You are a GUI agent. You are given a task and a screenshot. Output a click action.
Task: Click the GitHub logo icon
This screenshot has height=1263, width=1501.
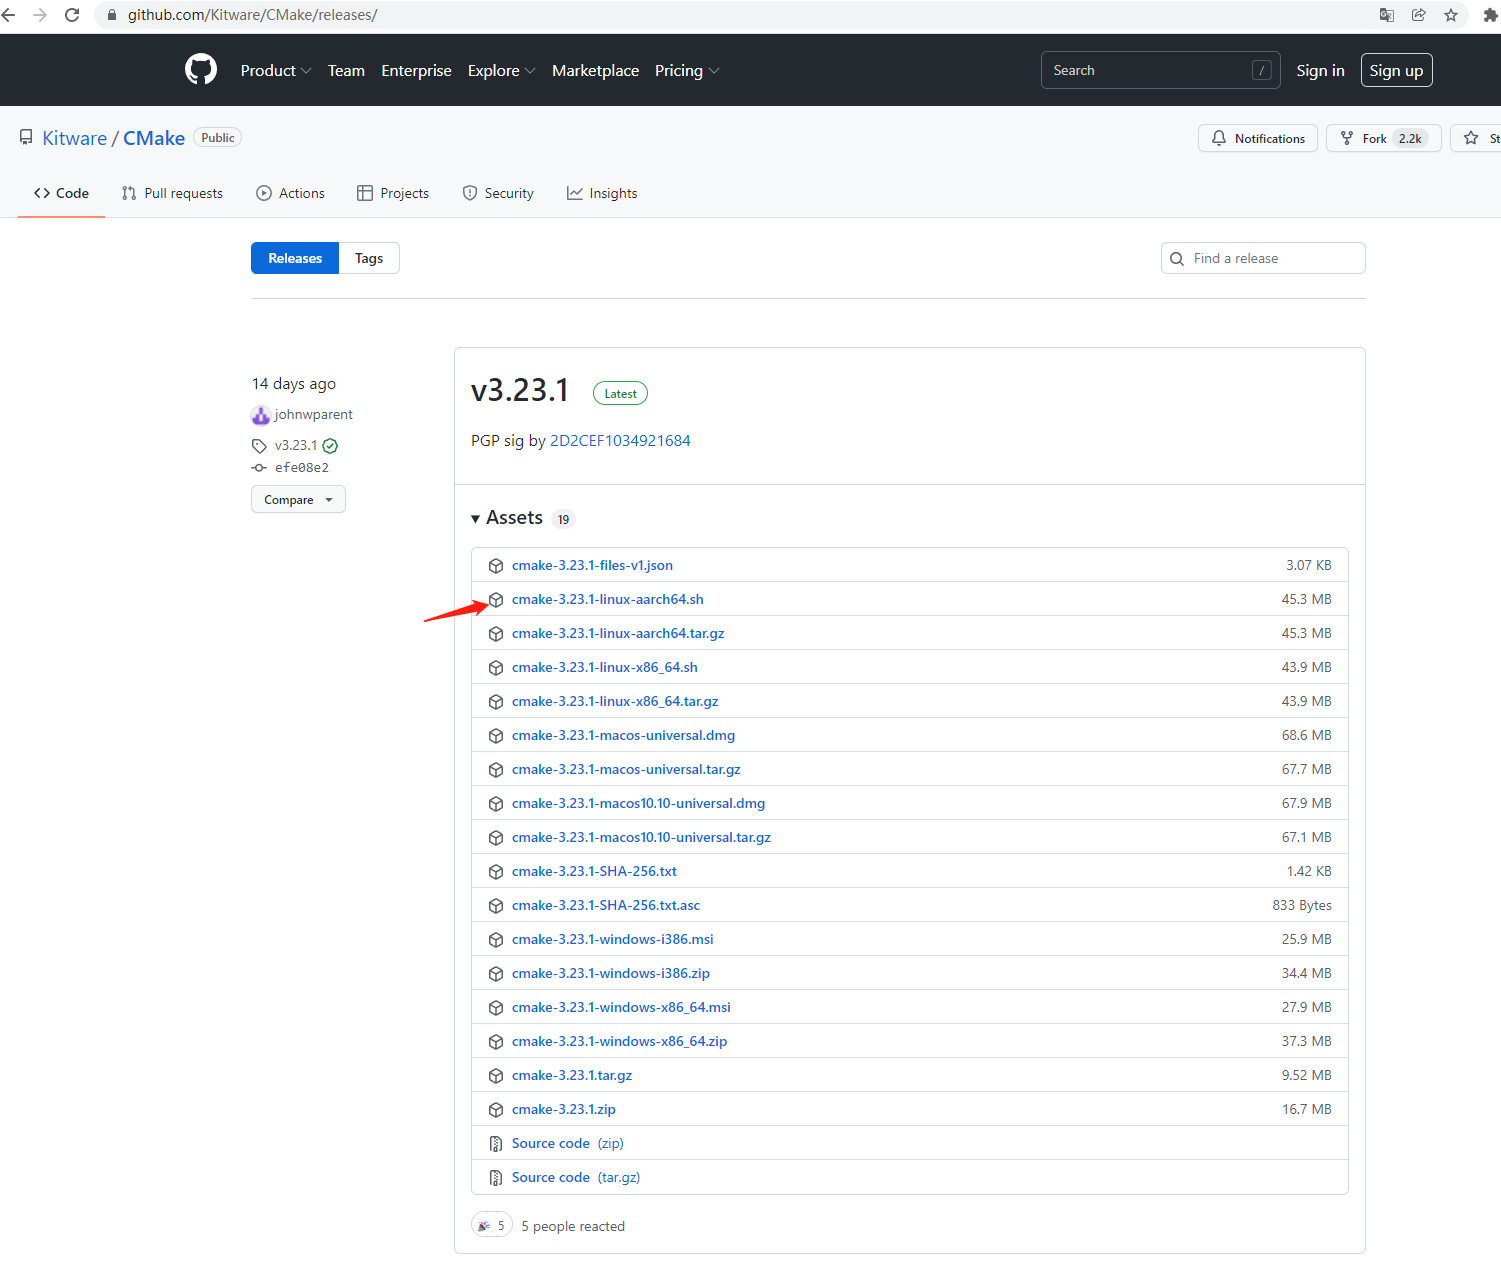pyautogui.click(x=201, y=70)
